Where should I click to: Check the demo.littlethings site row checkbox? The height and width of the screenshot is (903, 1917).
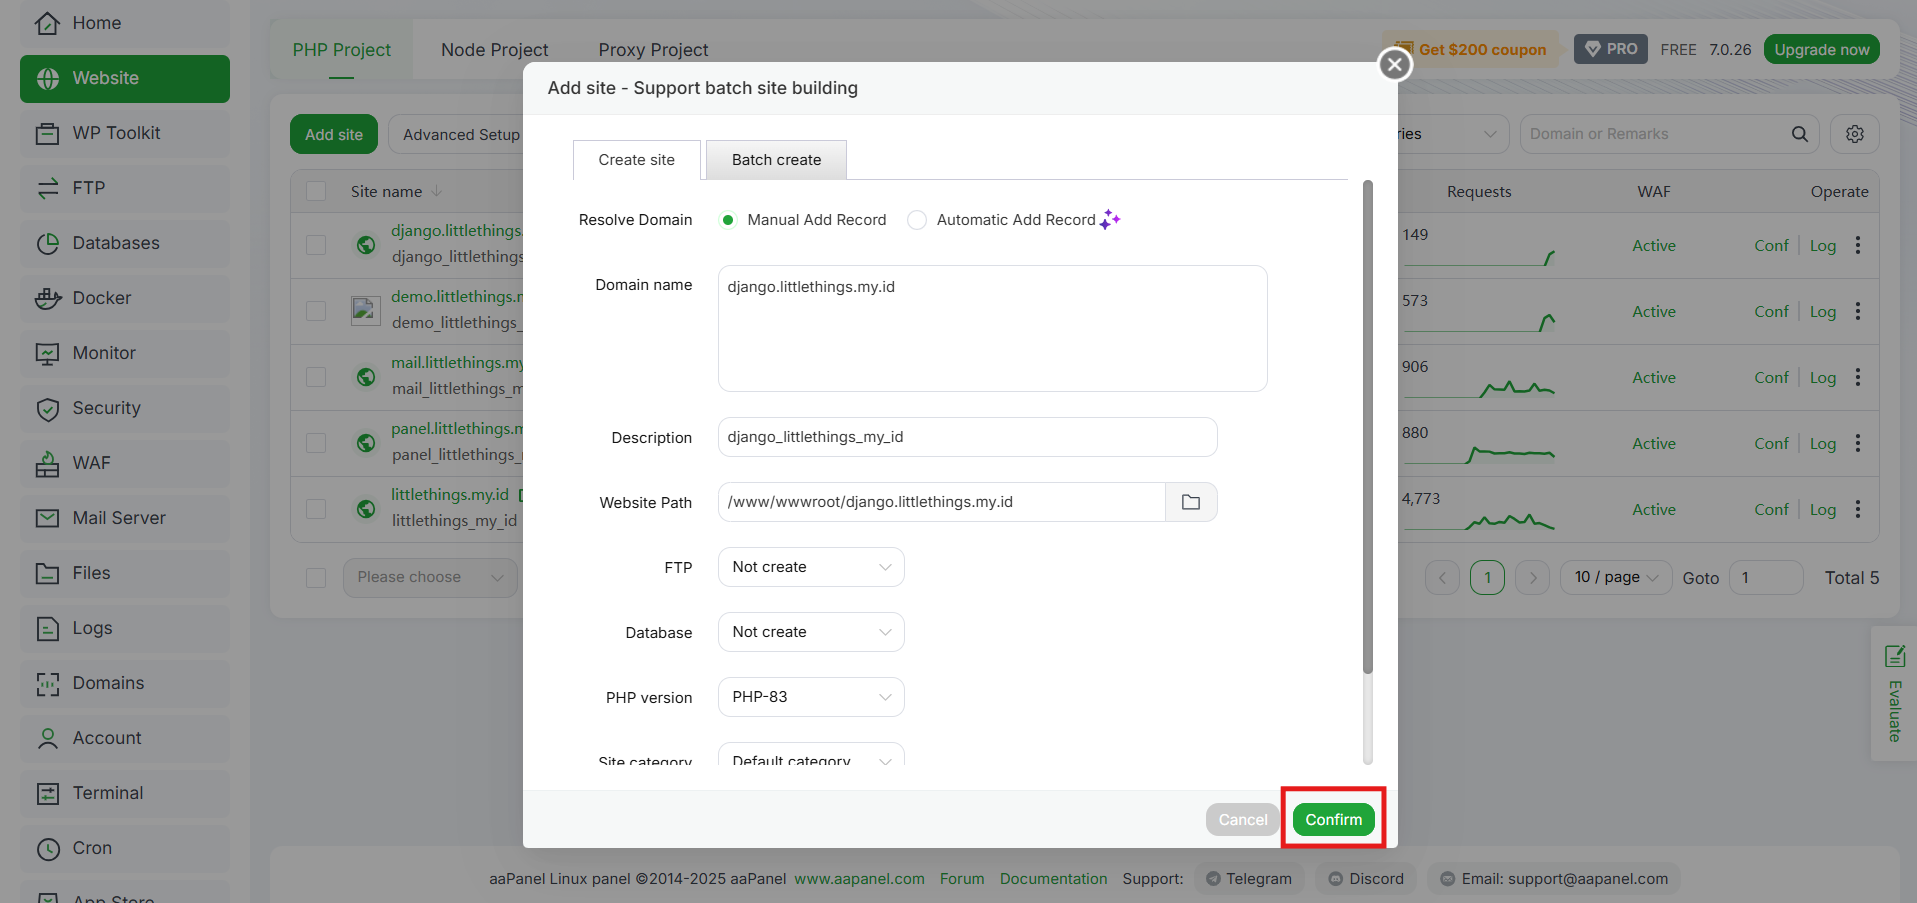(316, 311)
